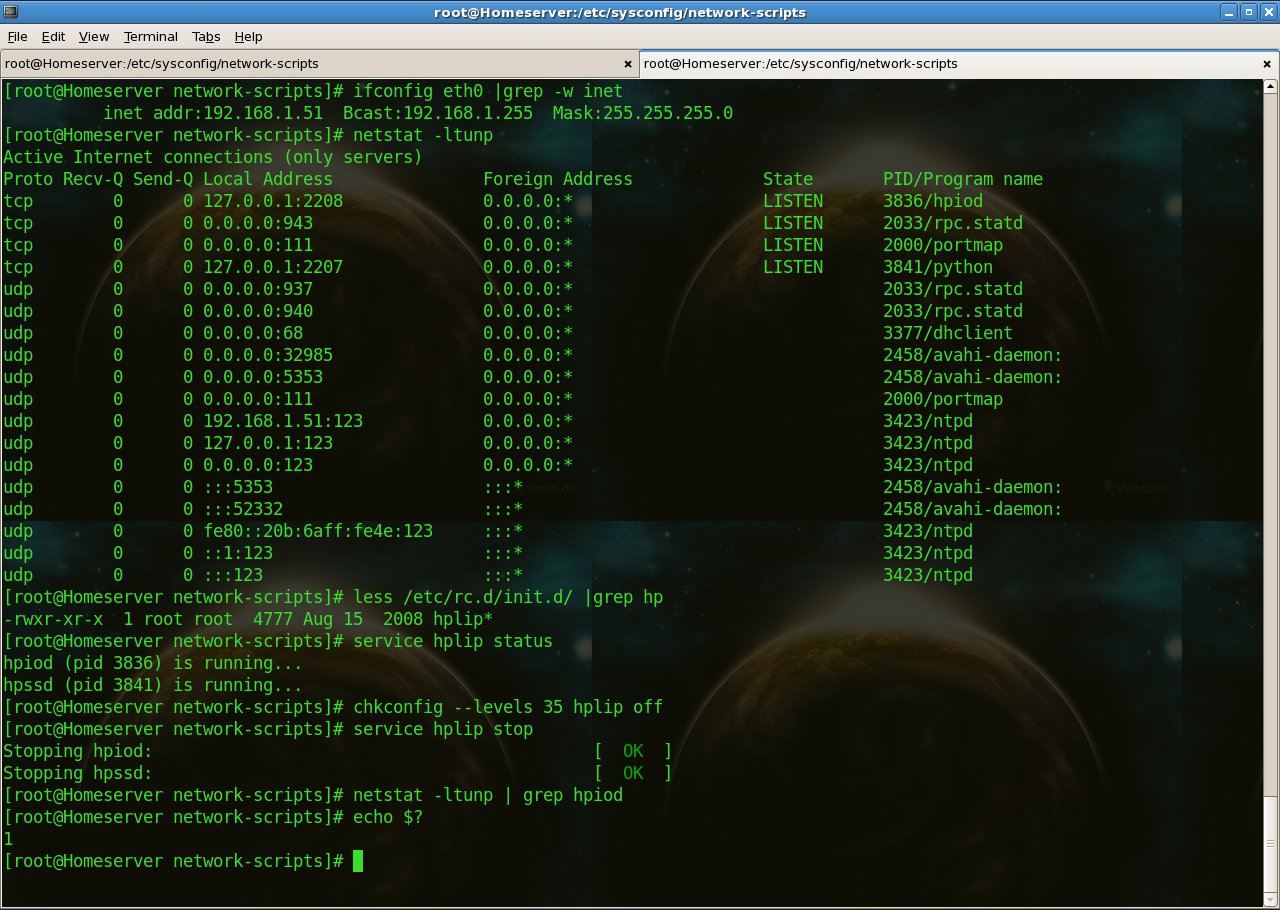The height and width of the screenshot is (910, 1280).
Task: Click program name '3836/hpiod'
Action: [933, 201]
